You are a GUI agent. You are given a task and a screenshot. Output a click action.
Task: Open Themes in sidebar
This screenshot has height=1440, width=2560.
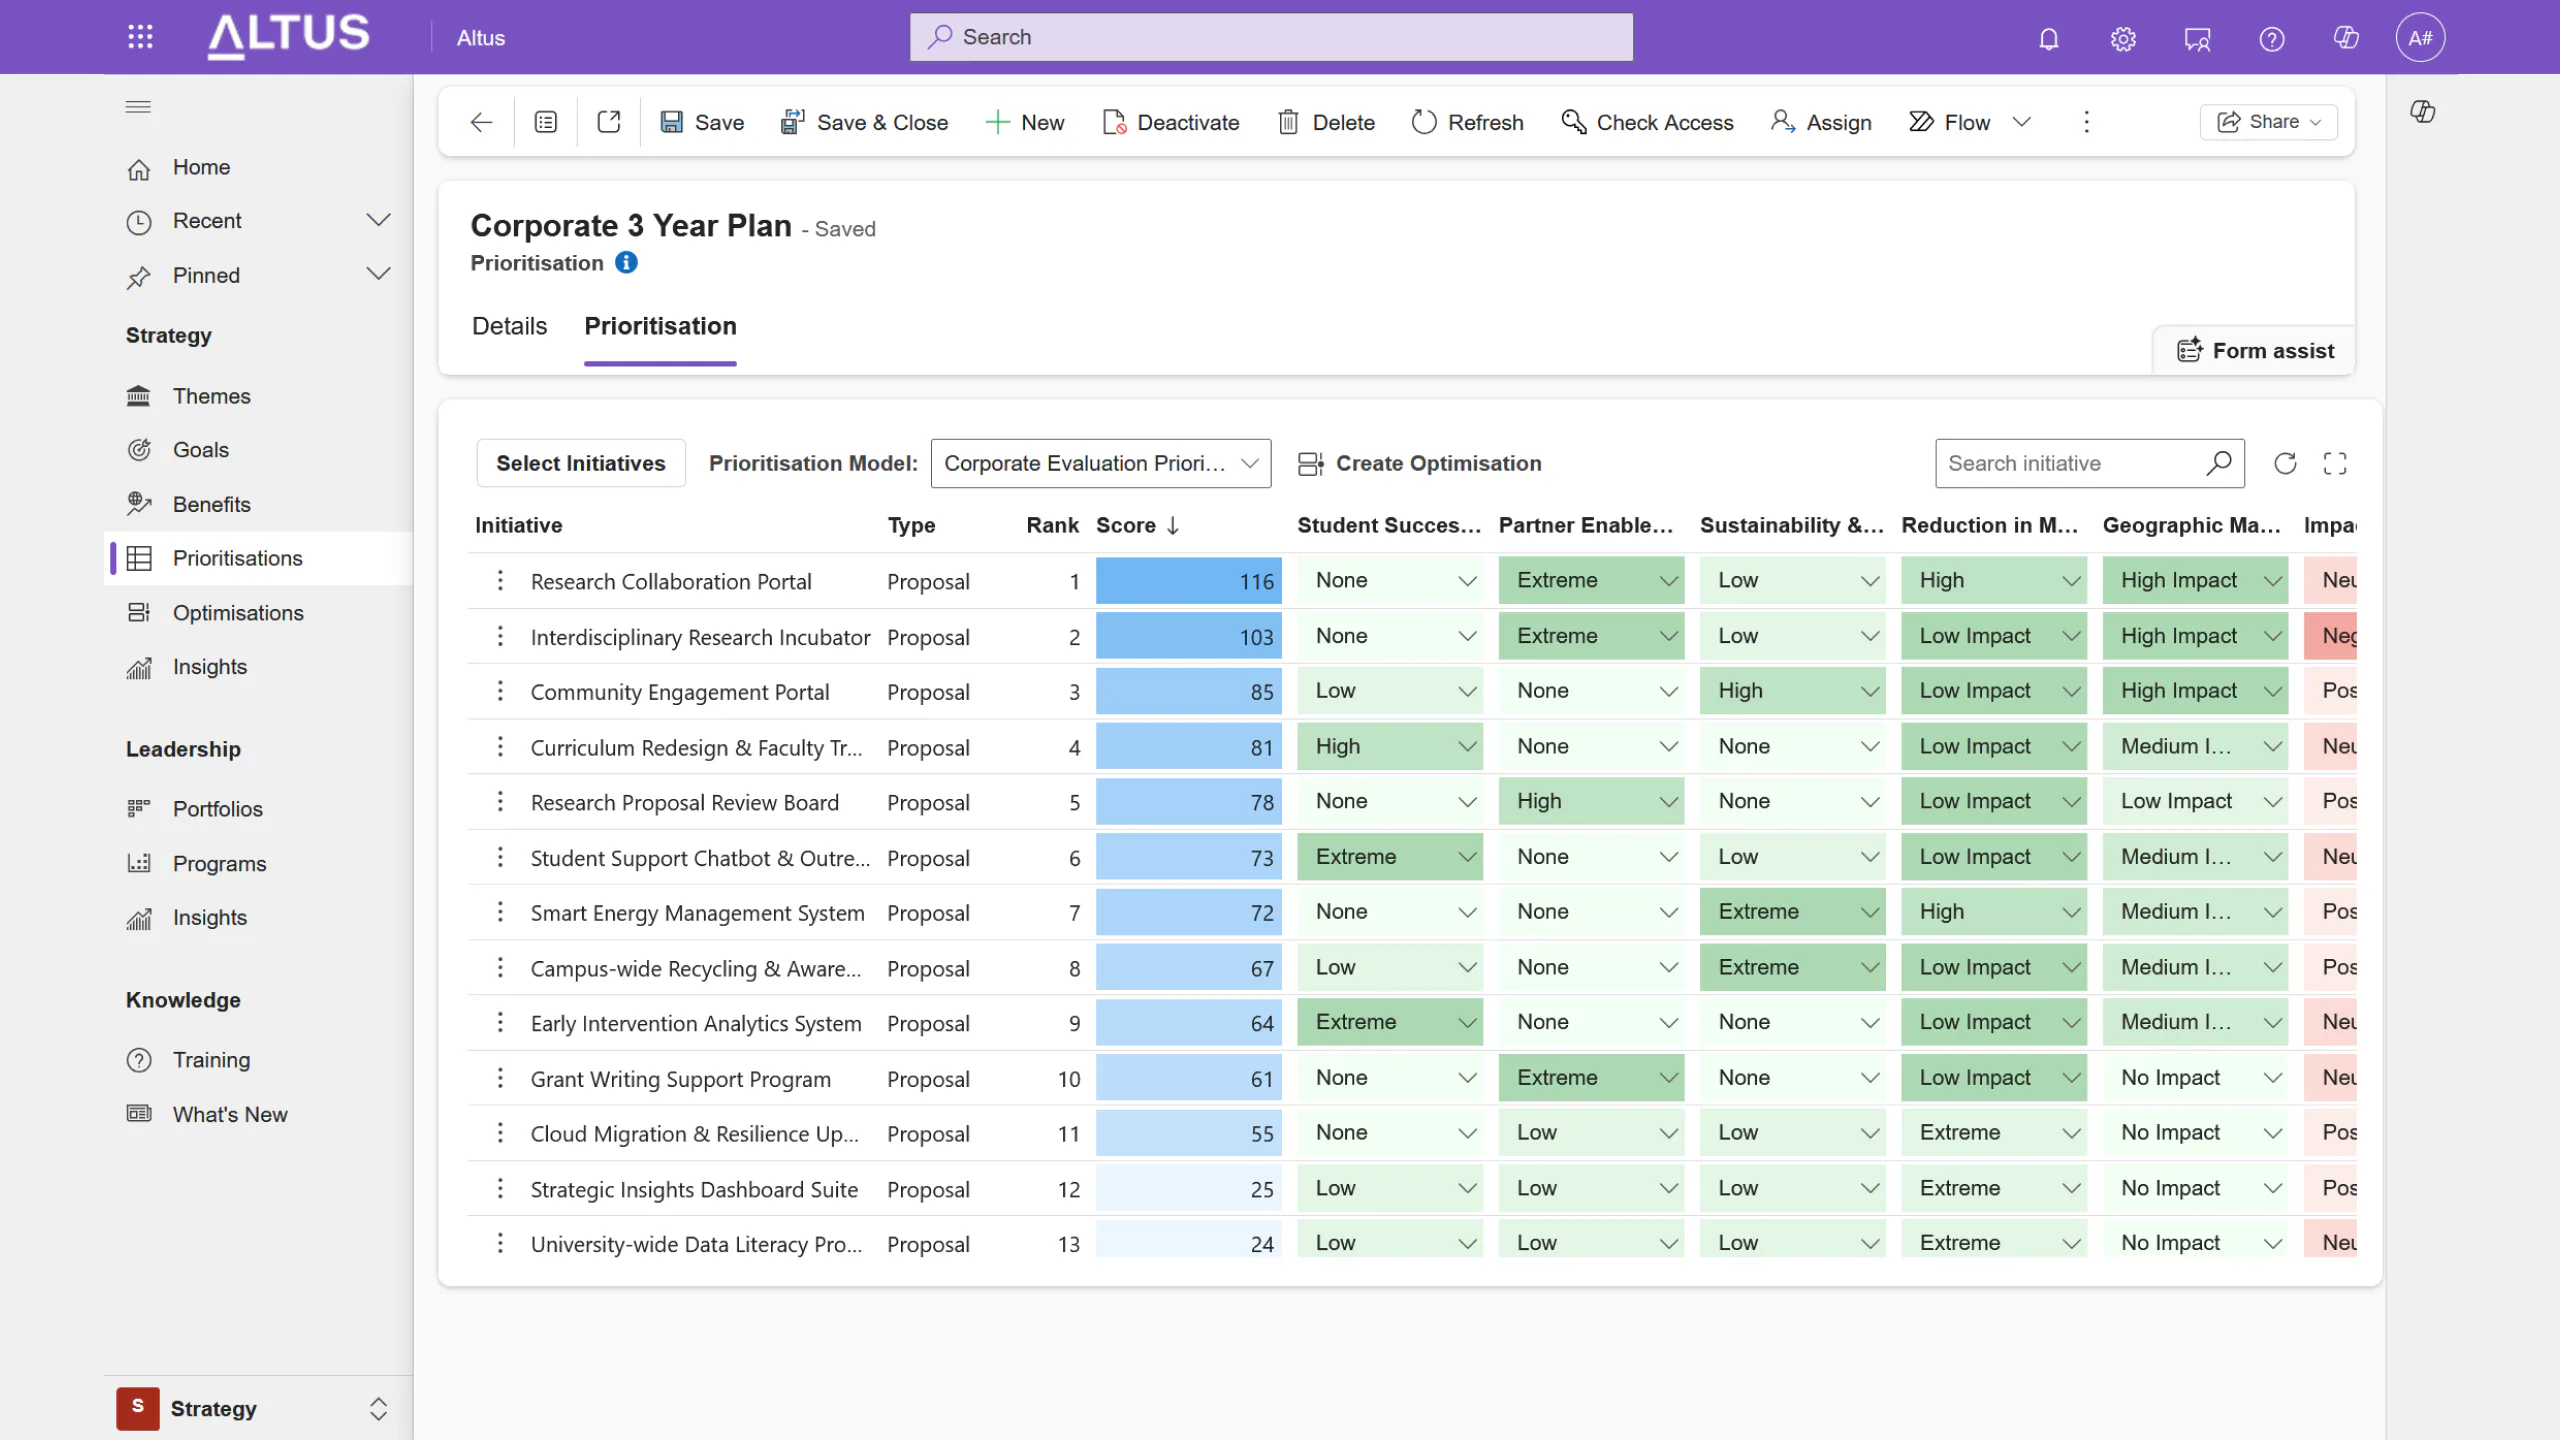(211, 396)
